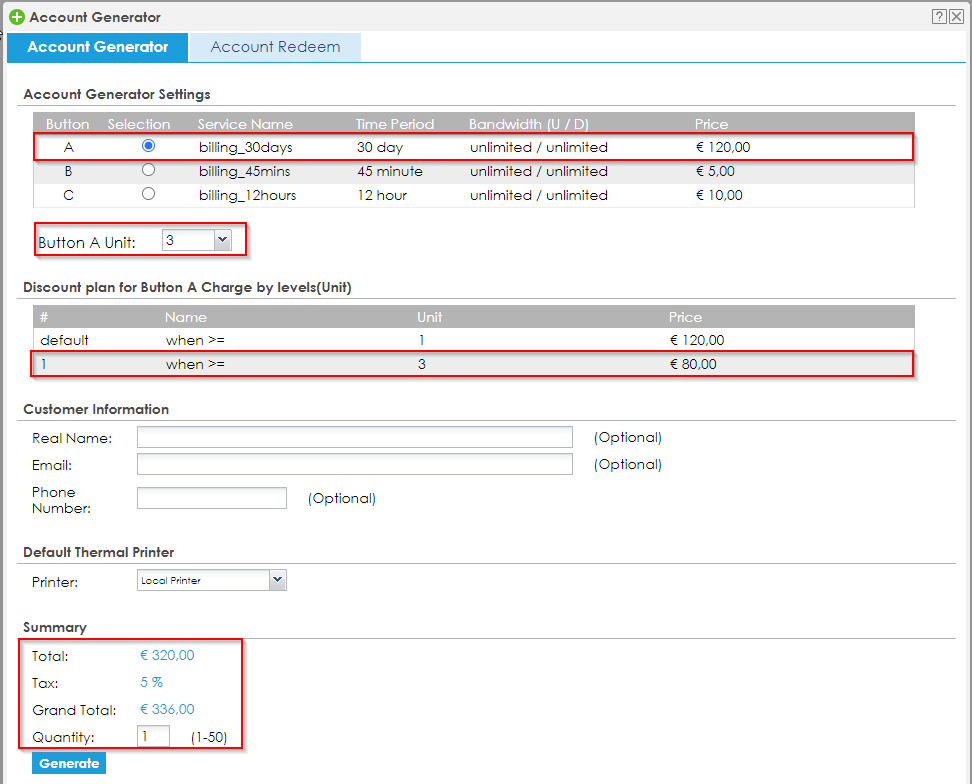The image size is (972, 784).
Task: Click the Price header in discount plan table
Action: [x=685, y=317]
